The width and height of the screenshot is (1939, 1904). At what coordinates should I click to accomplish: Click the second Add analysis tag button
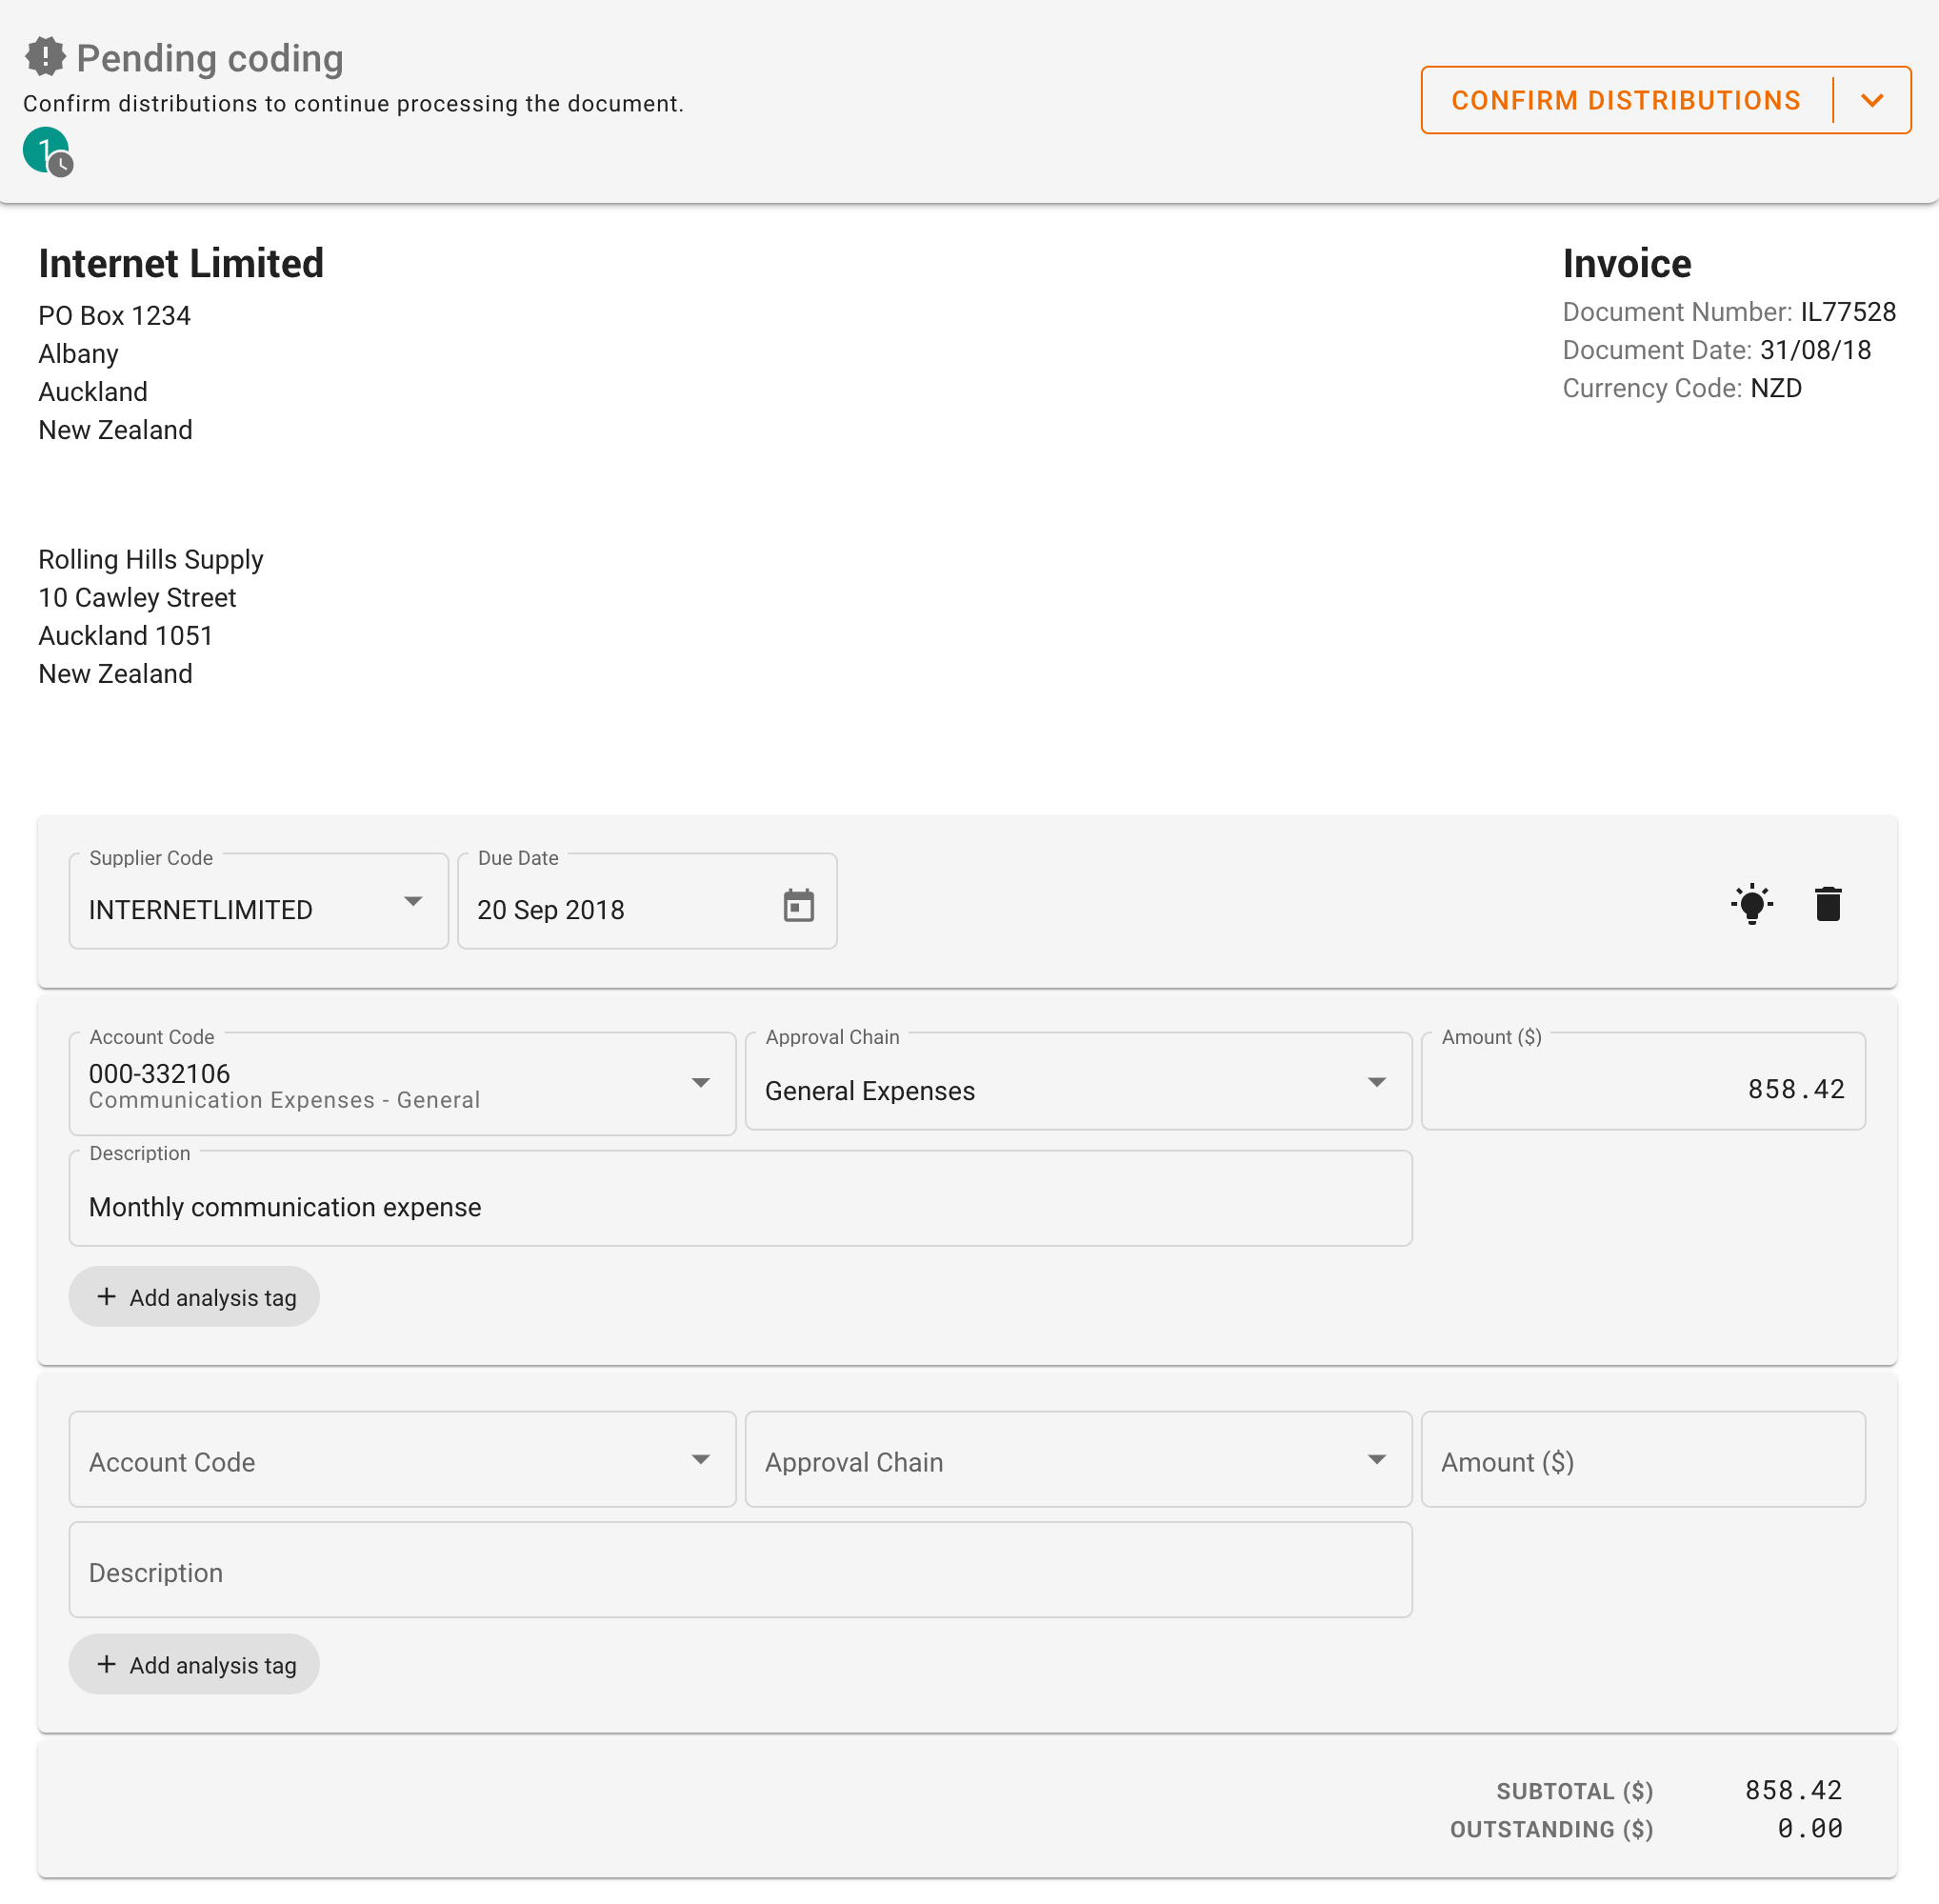coord(194,1664)
